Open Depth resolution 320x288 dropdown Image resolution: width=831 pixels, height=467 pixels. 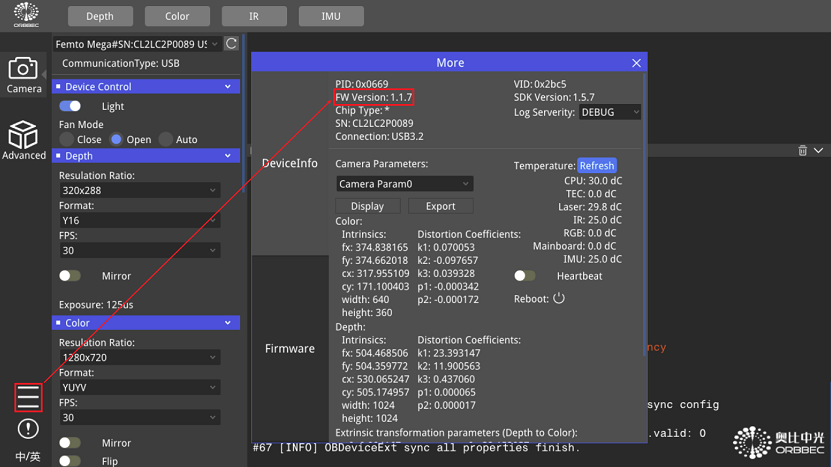[x=139, y=190]
